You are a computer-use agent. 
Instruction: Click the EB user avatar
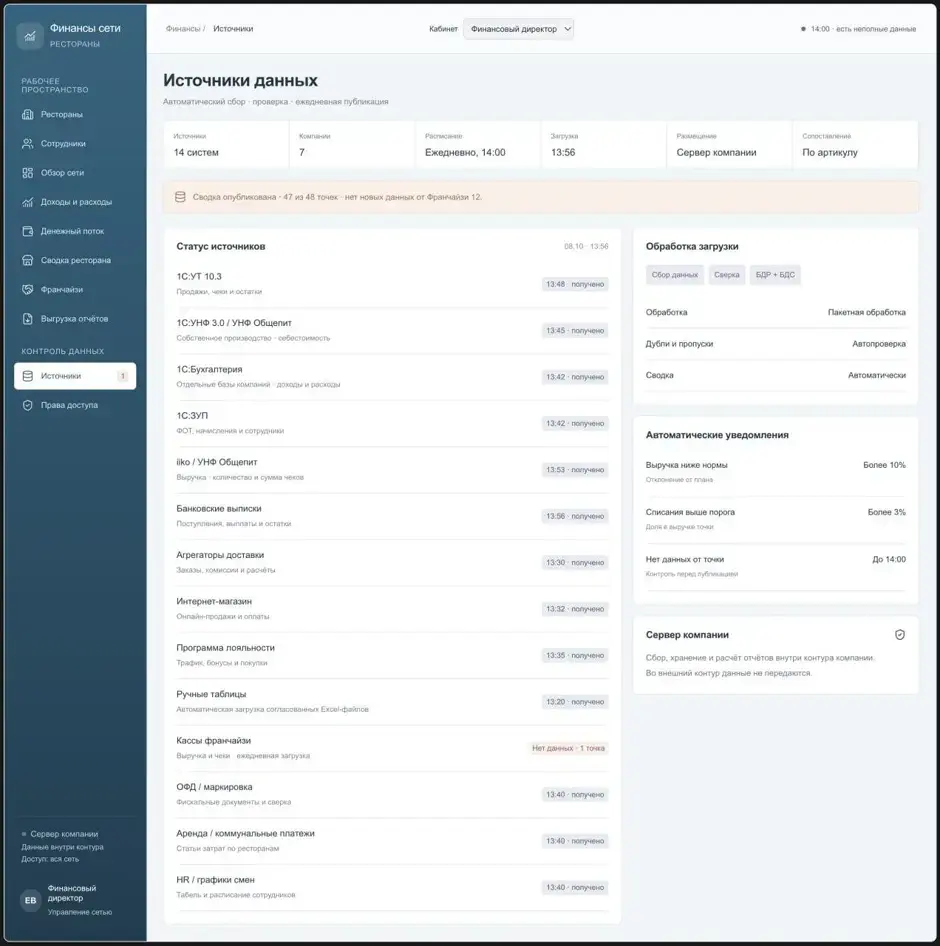[x=30, y=900]
